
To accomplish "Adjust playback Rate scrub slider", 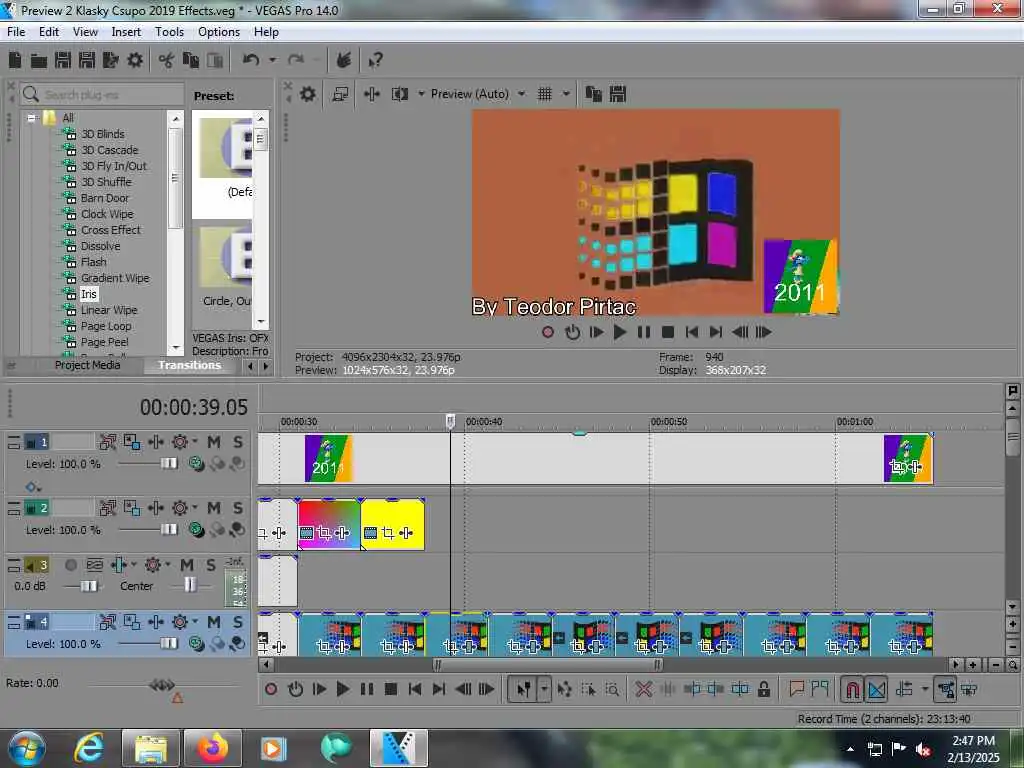I will click(x=162, y=684).
